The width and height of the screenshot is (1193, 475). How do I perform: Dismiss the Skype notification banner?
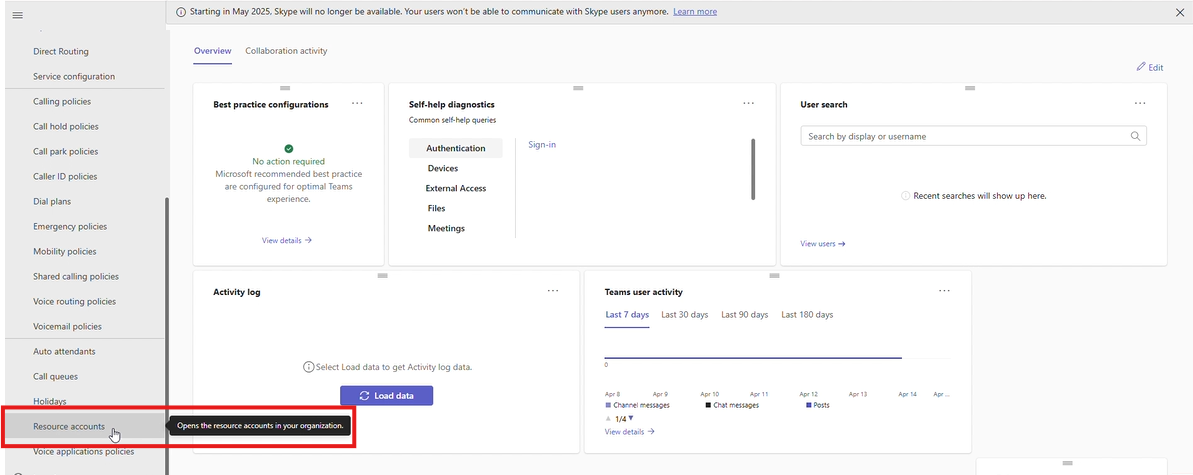pos(1179,12)
